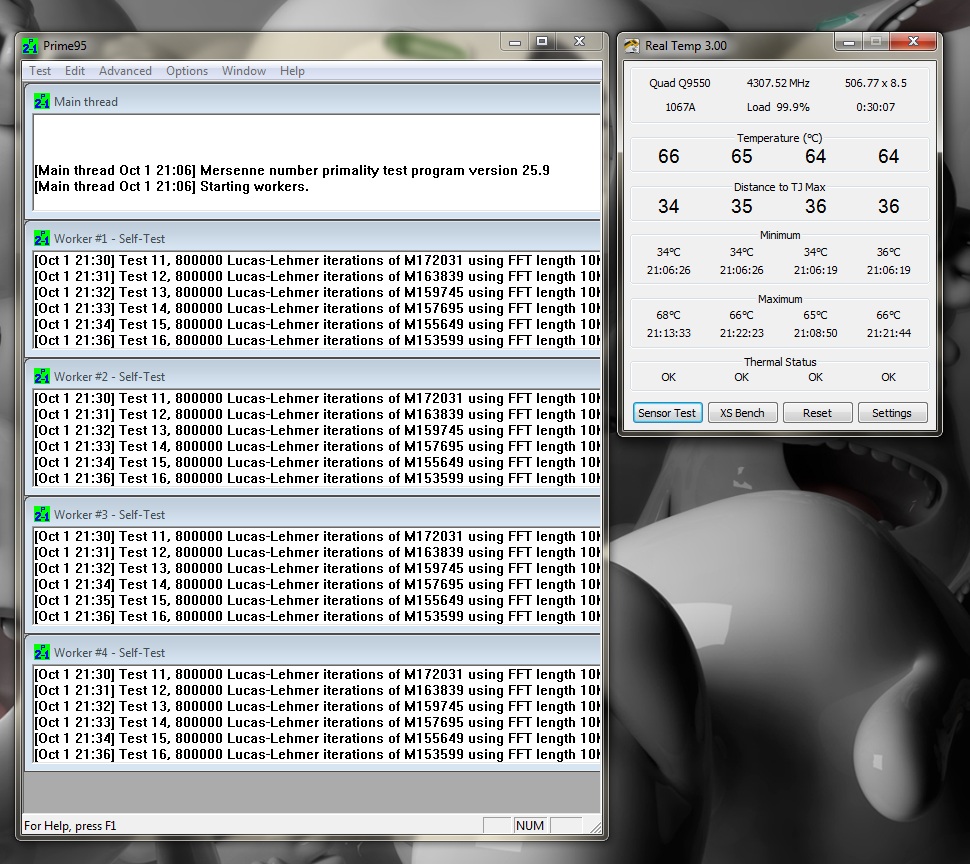970x864 pixels.
Task: Maximize the Prime95 window
Action: (x=542, y=42)
